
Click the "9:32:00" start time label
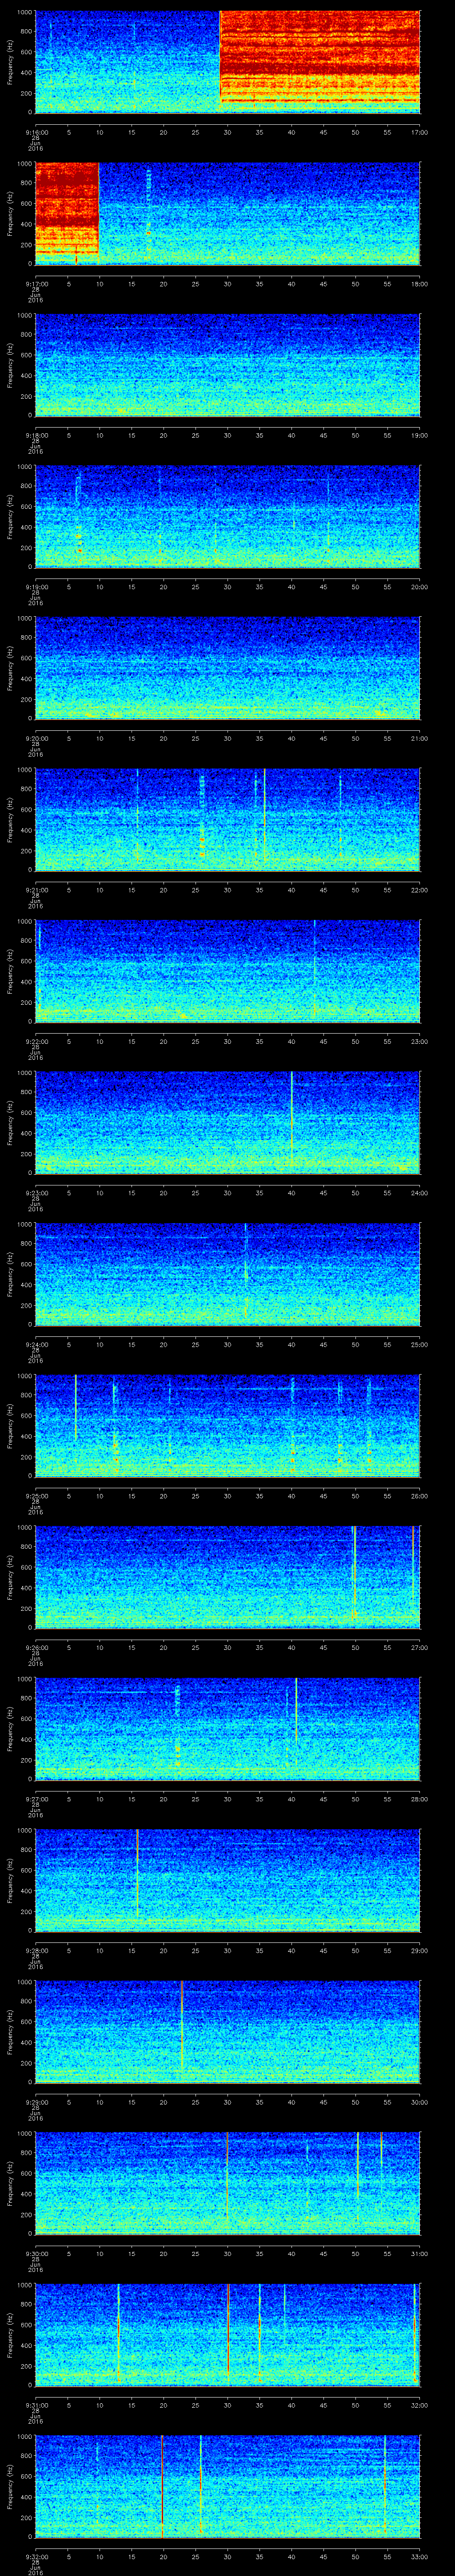click(36, 2556)
